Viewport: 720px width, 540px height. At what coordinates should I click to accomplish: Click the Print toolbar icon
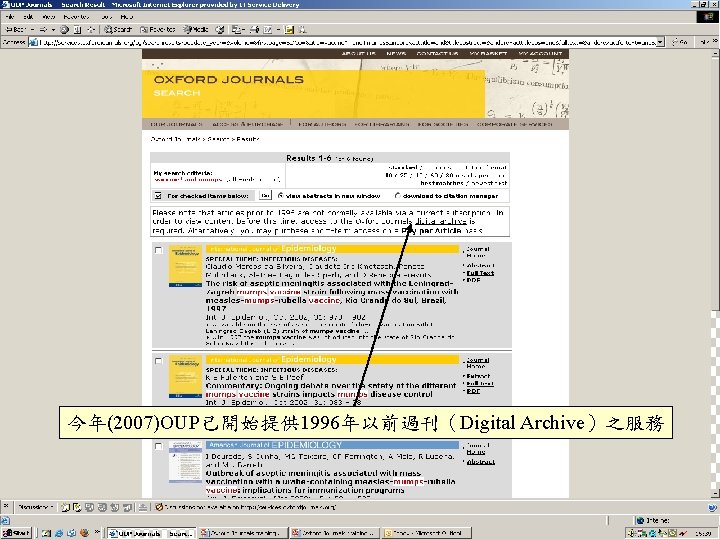click(254, 29)
